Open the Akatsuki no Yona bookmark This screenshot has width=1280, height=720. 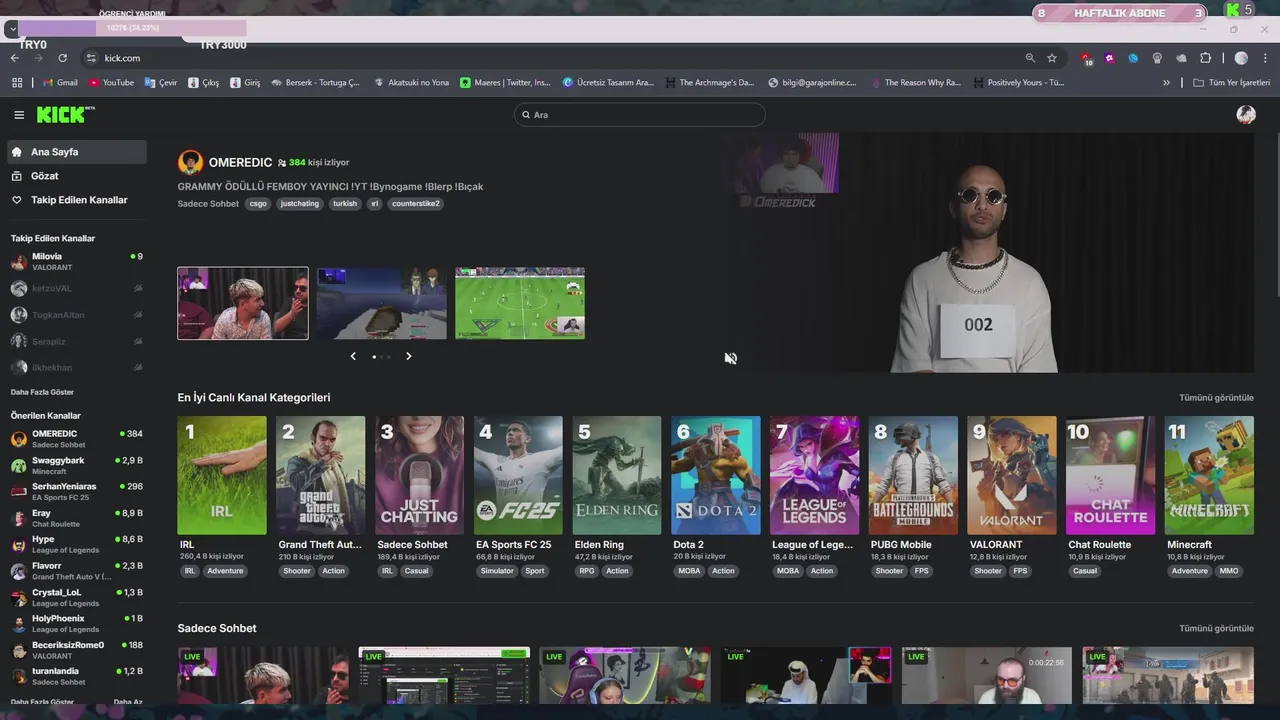pyautogui.click(x=411, y=83)
